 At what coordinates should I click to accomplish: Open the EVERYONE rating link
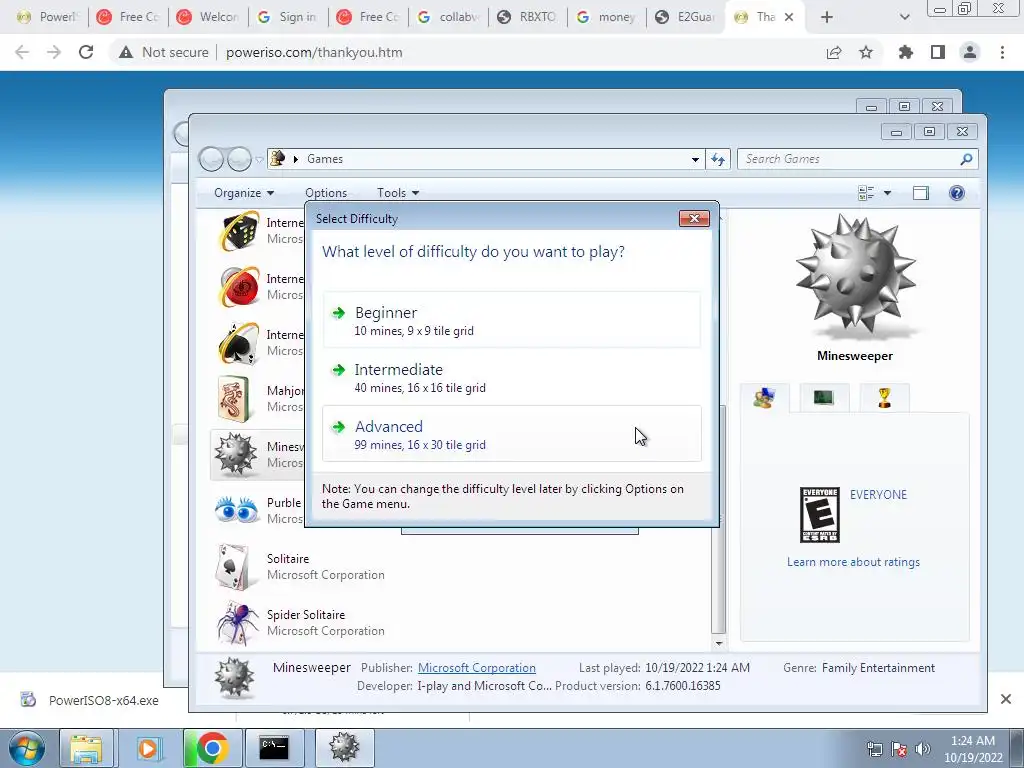tap(878, 494)
